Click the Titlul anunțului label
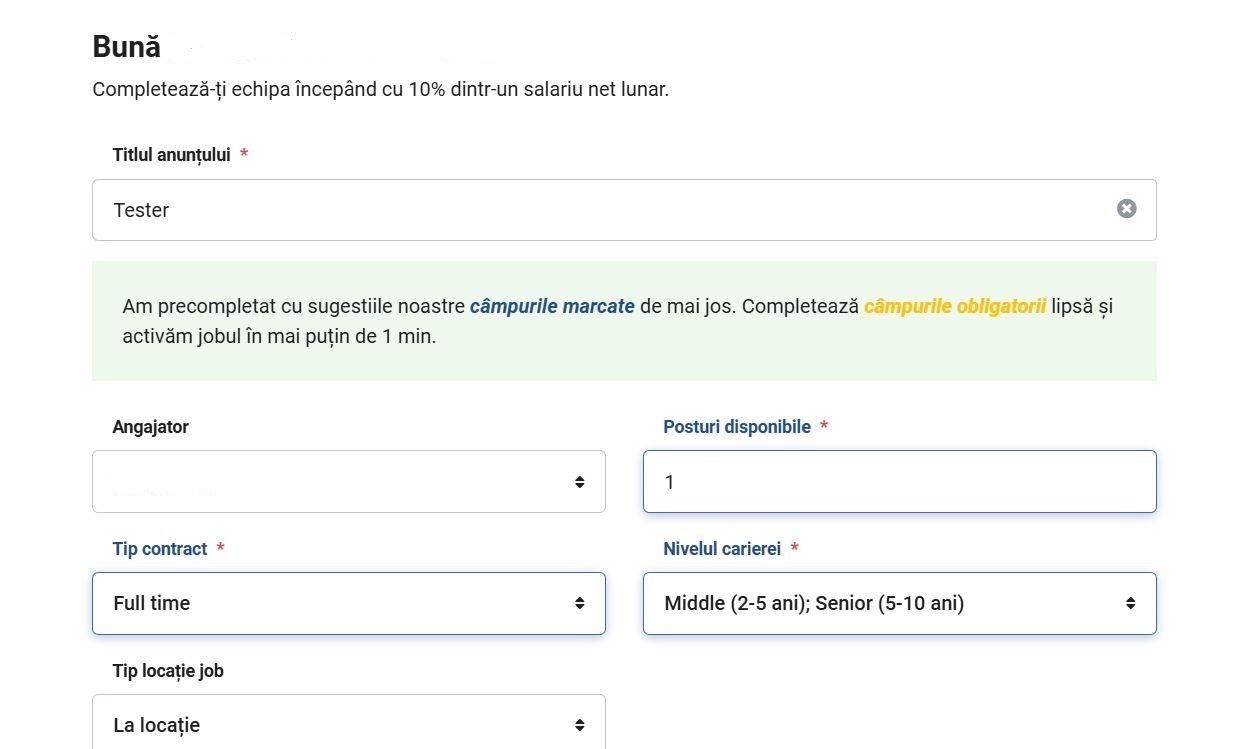 tap(171, 155)
